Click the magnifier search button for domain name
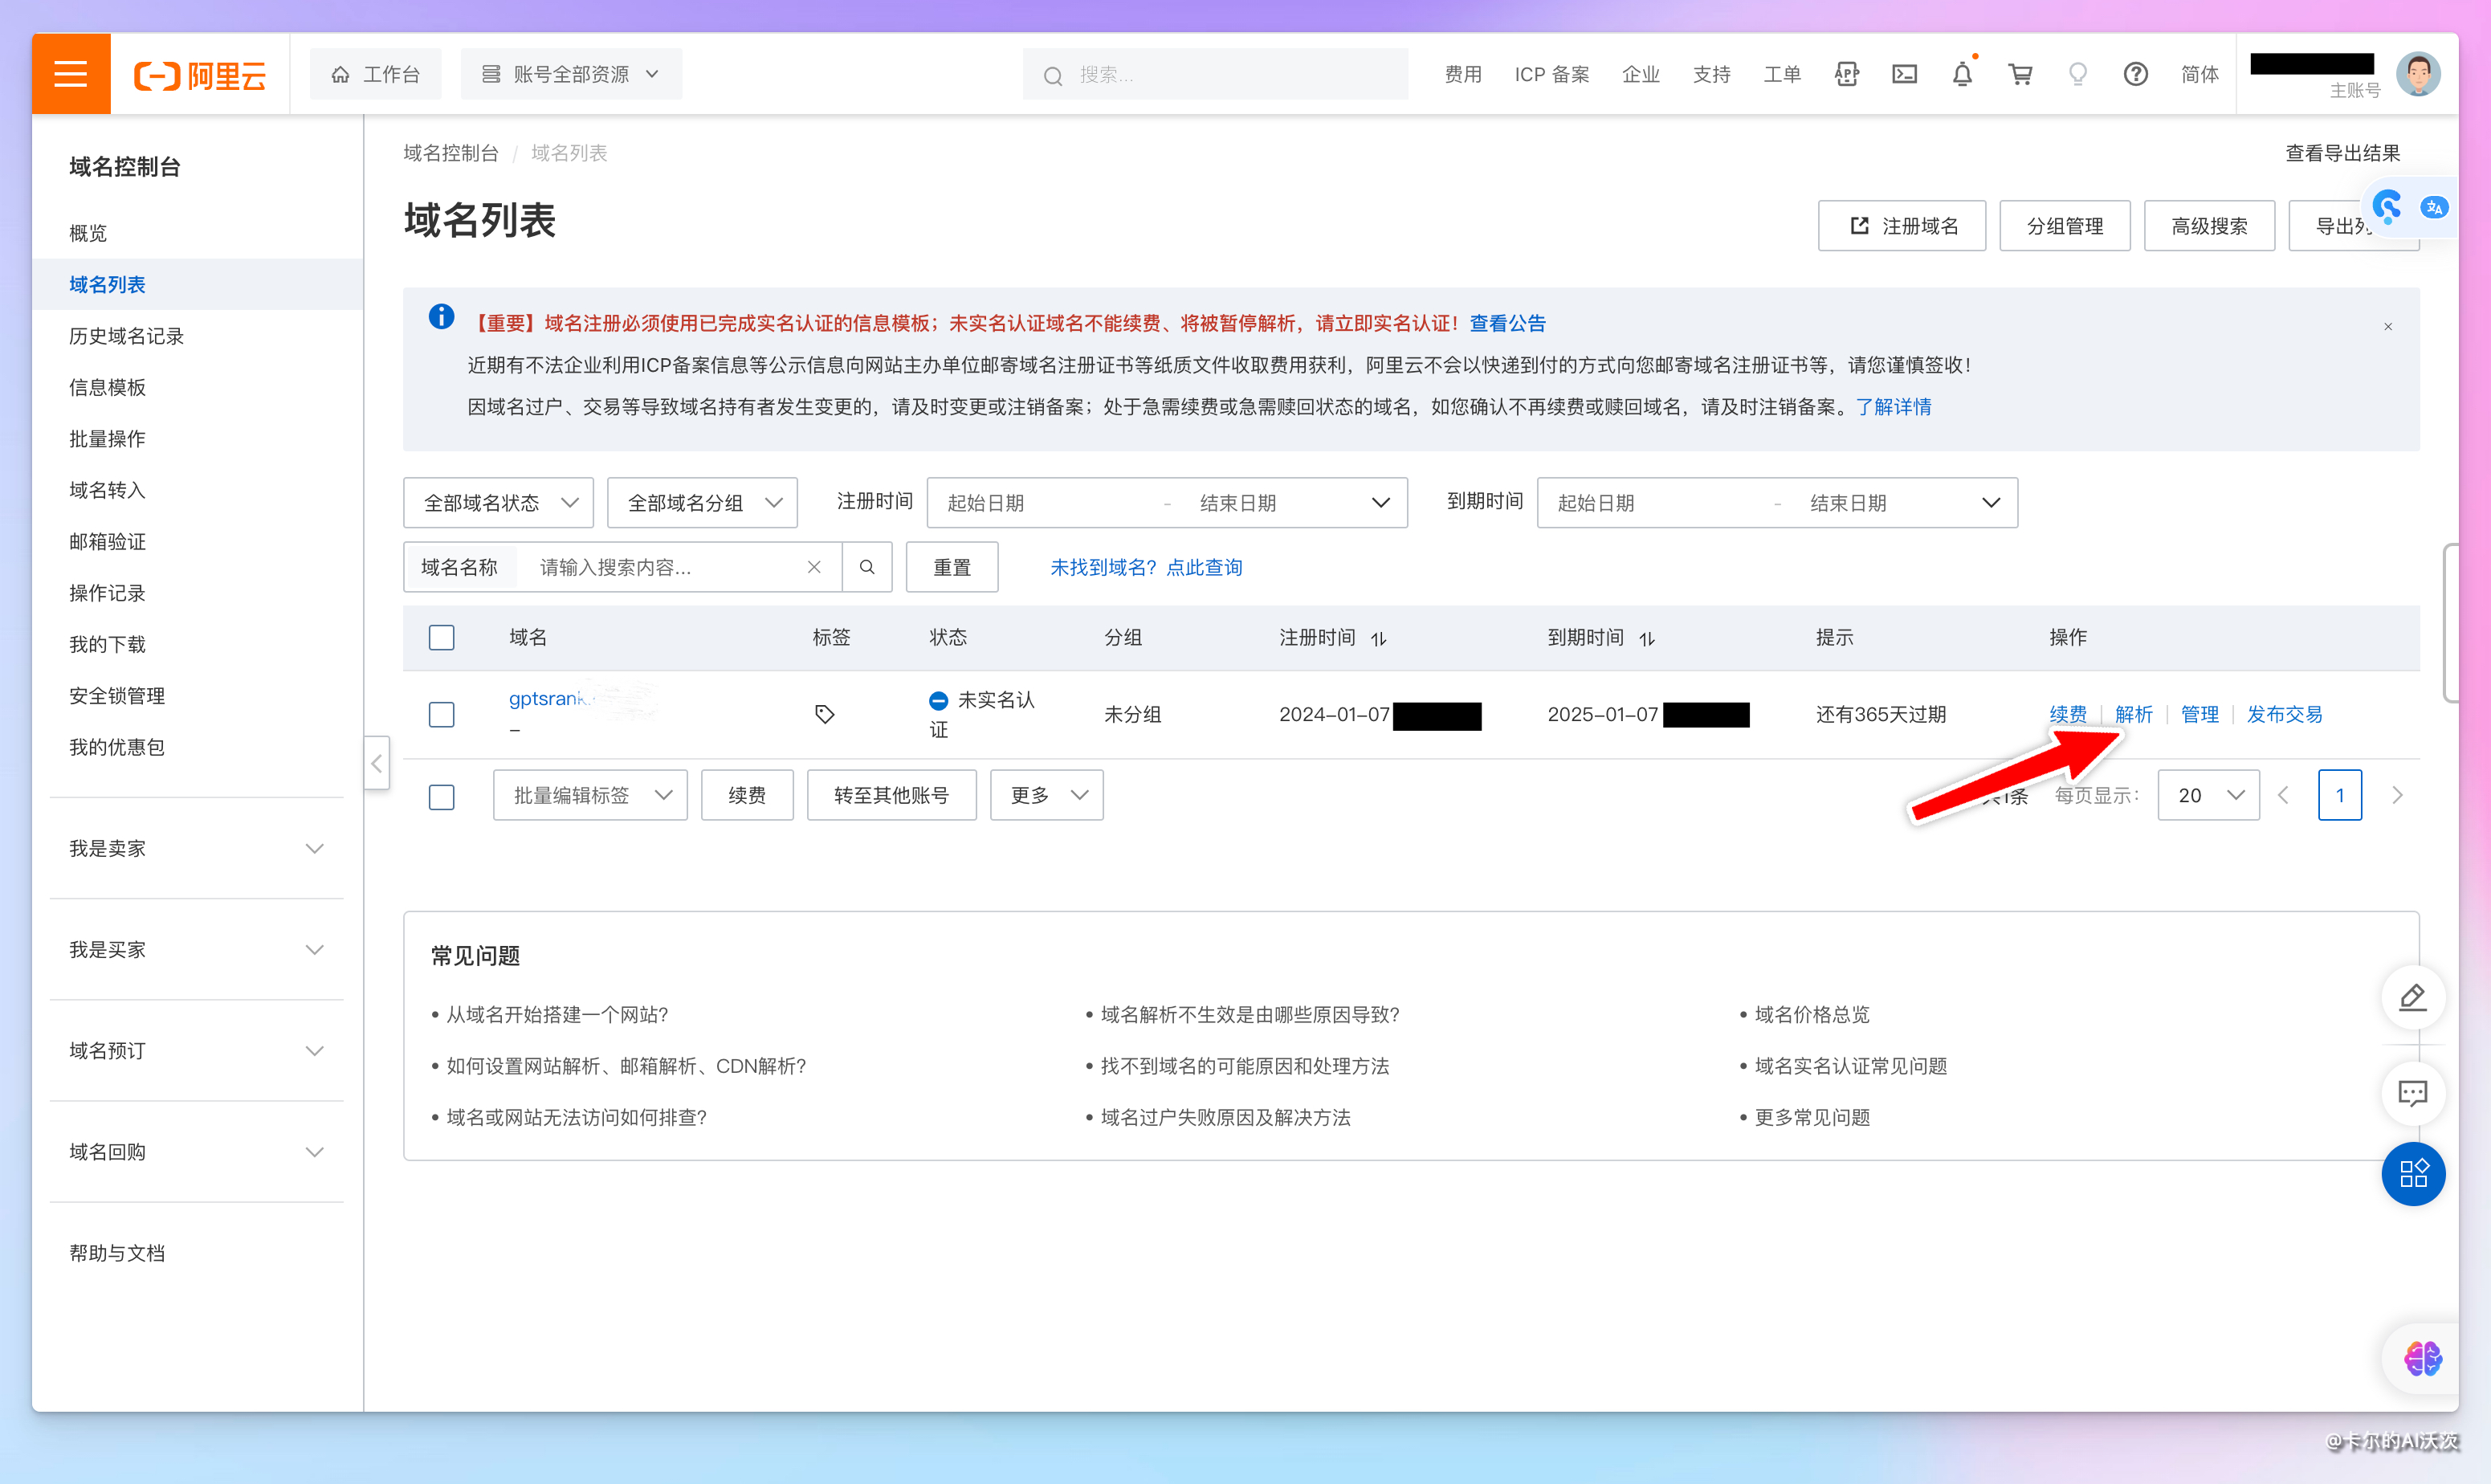2491x1484 pixels. (x=867, y=567)
